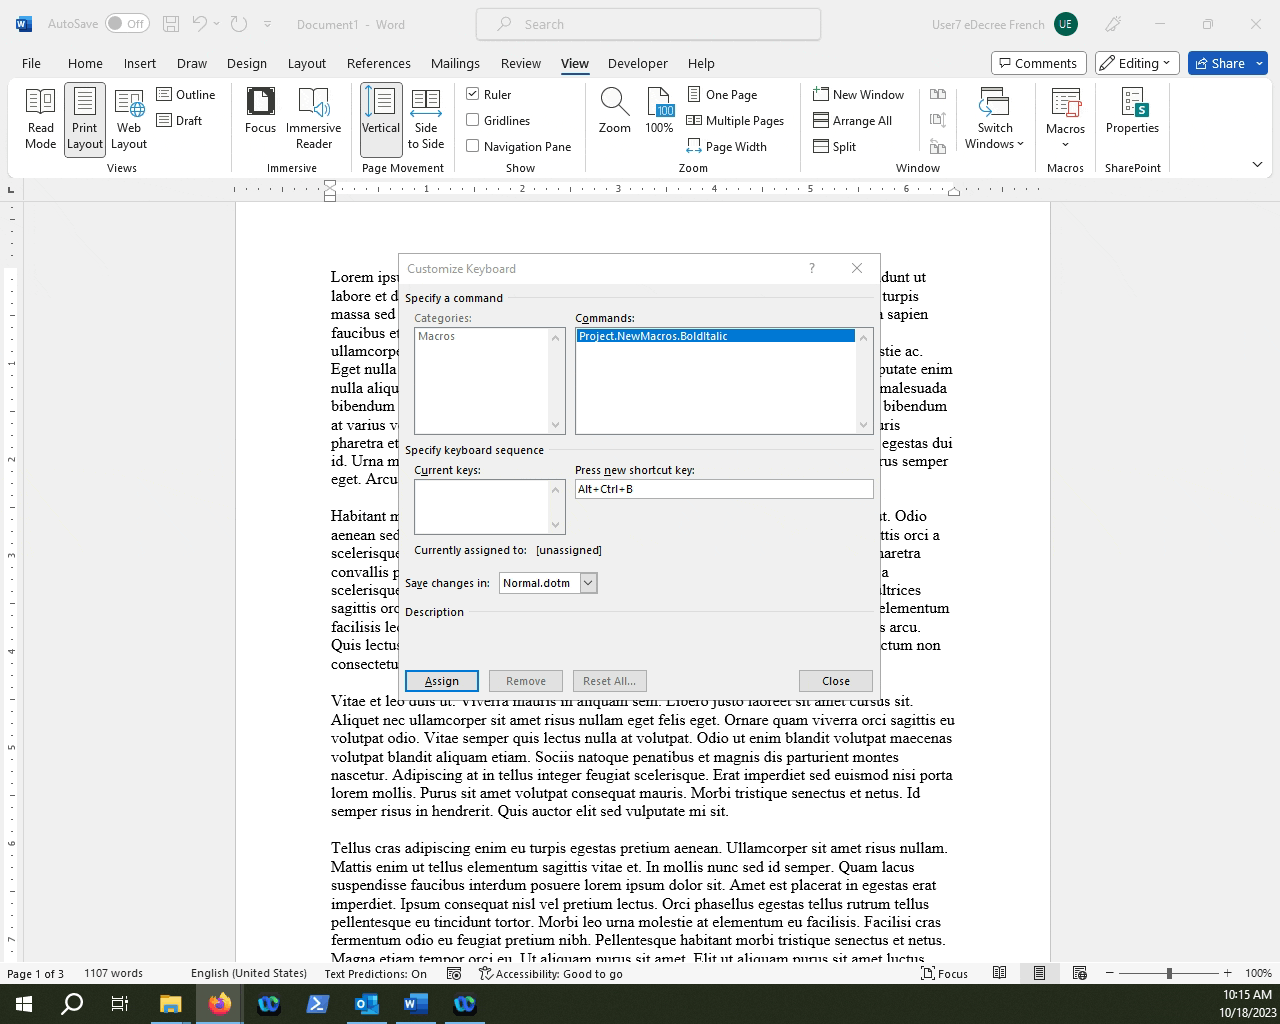
Task: Switch to the References tab
Action: tap(378, 63)
